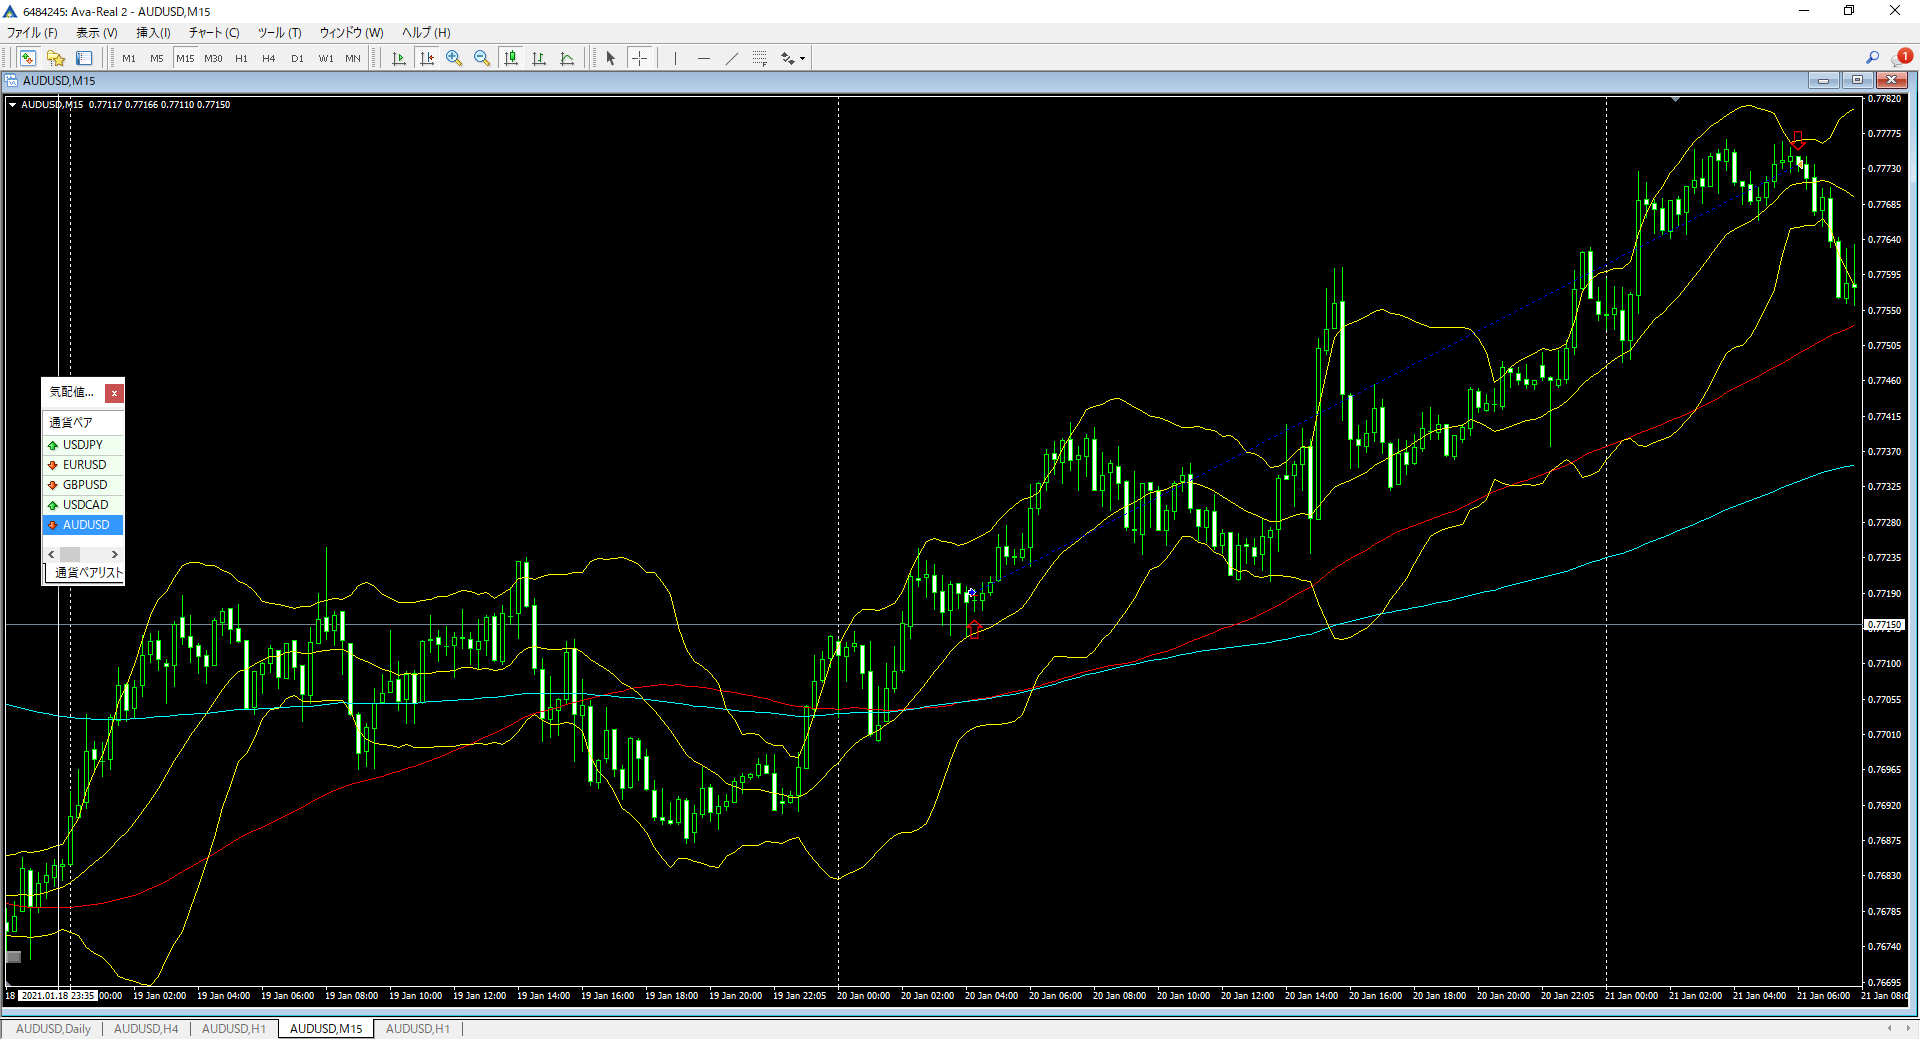Switch to the last AUDUSD,H1 chart tab
Screen dimensions: 1920x1040
point(418,1028)
